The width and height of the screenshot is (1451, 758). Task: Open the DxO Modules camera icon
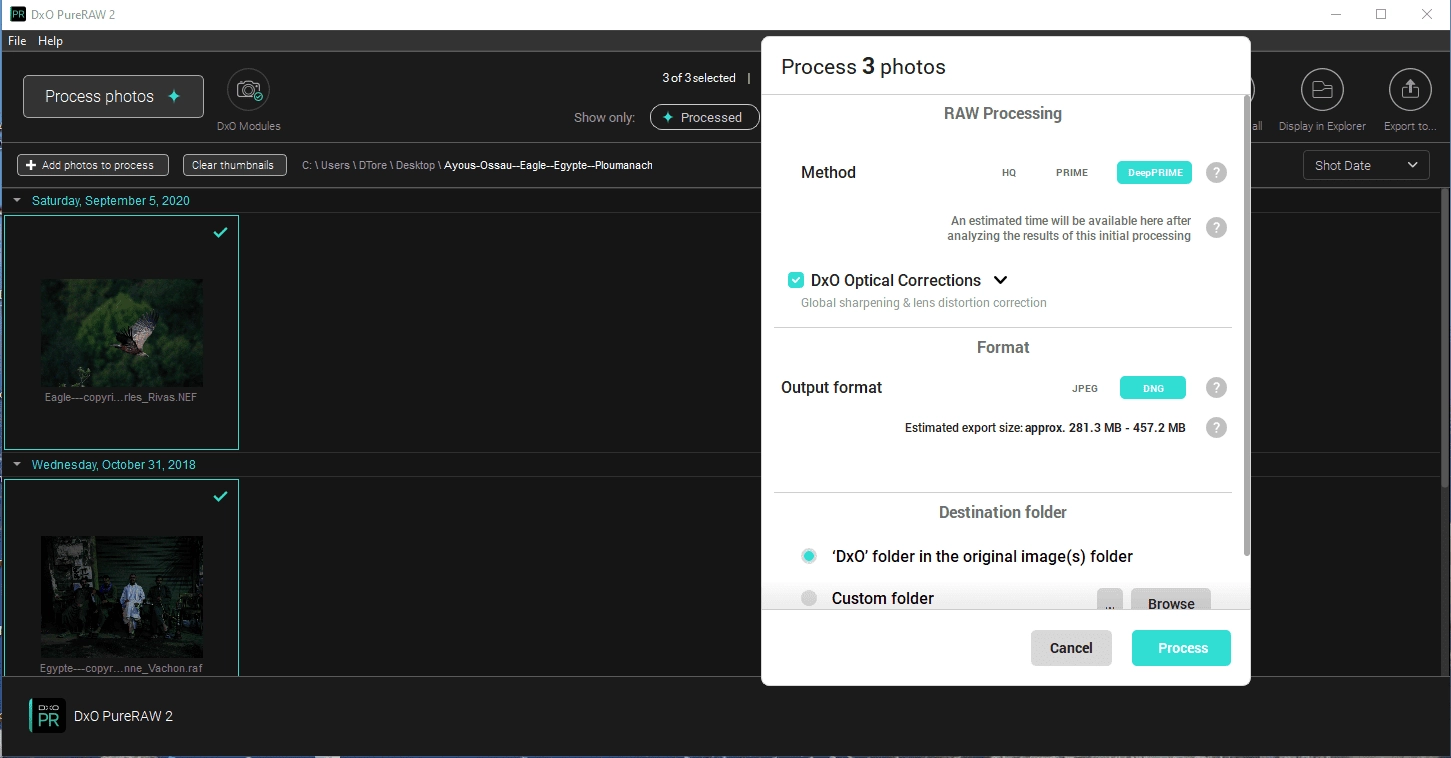pos(248,91)
